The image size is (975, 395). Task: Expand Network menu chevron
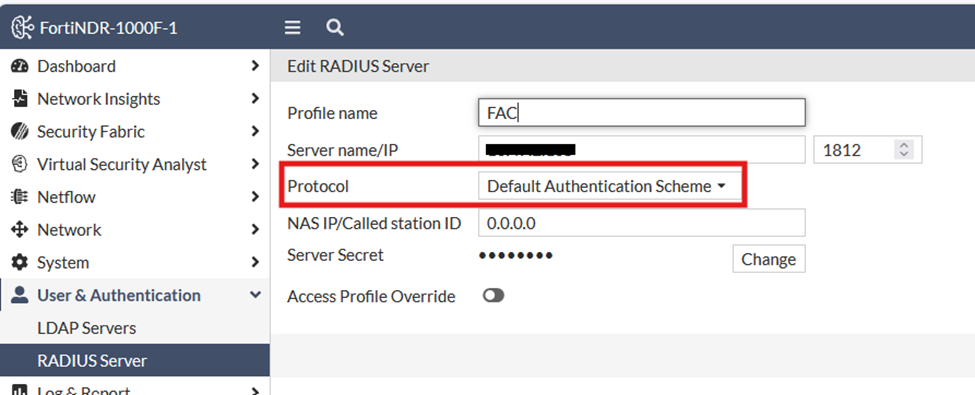[x=255, y=230]
